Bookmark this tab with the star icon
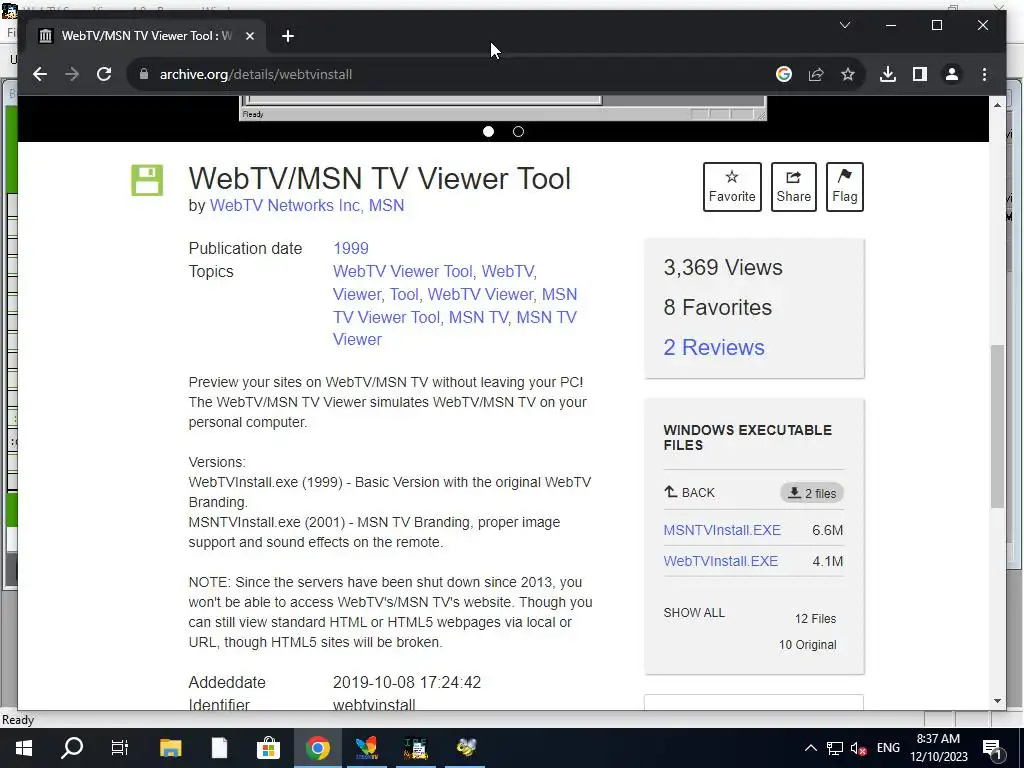 coord(848,74)
